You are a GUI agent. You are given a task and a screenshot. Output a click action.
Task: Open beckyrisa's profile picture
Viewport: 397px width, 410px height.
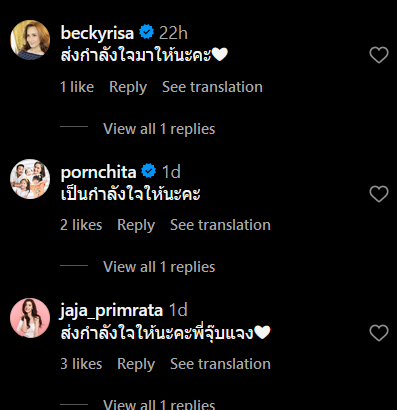30,40
